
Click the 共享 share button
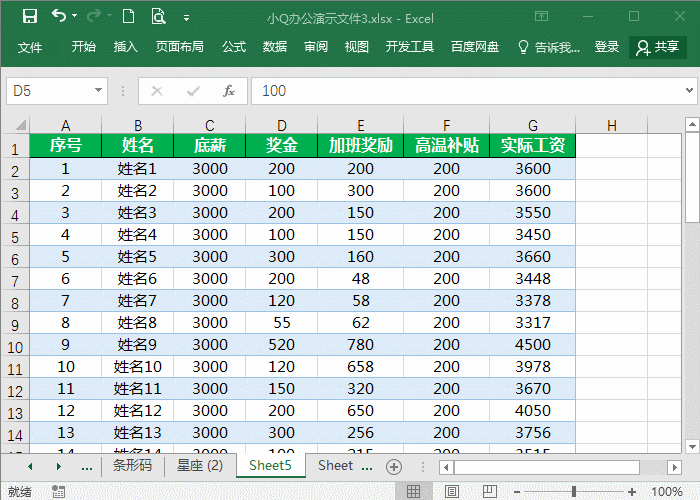click(658, 47)
